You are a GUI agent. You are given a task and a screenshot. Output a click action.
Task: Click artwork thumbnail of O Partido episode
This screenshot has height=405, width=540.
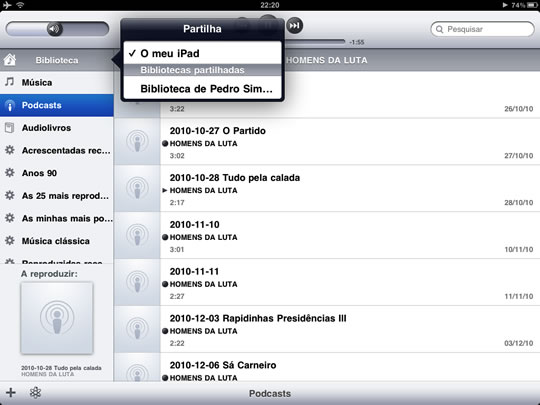tap(137, 142)
